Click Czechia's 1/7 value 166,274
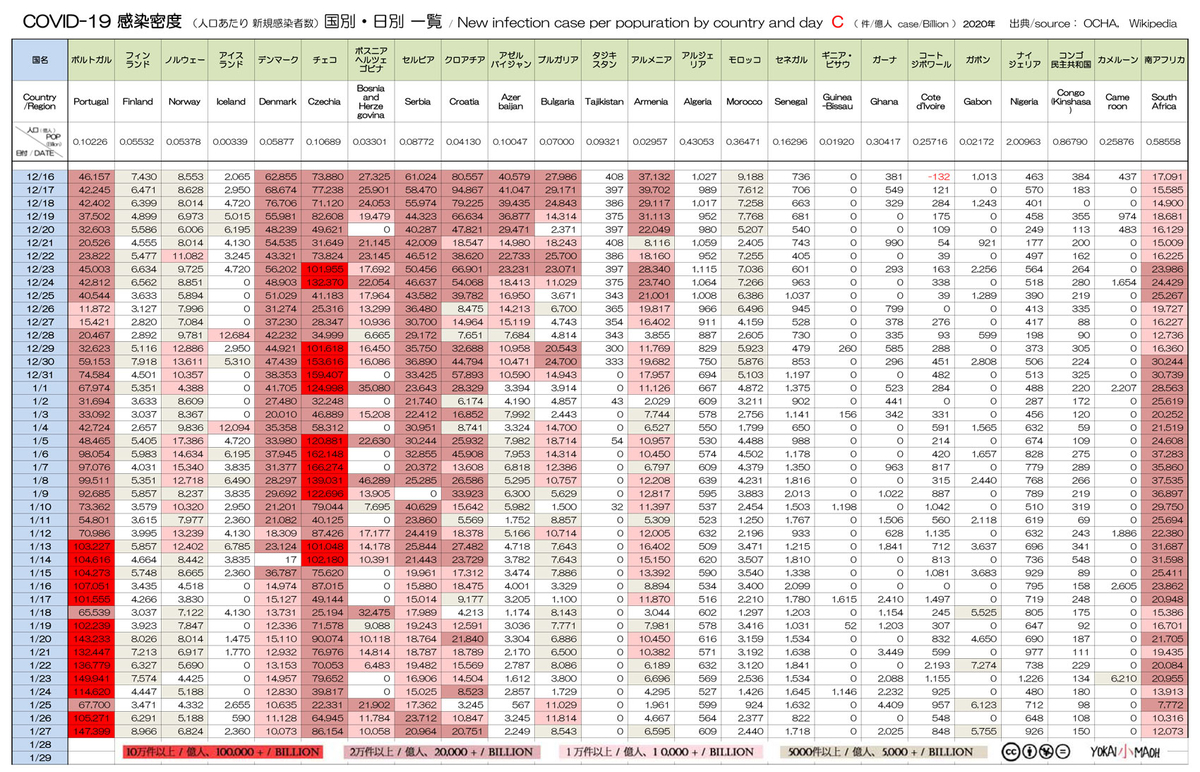This screenshot has height=772, width=1200. coord(325,467)
